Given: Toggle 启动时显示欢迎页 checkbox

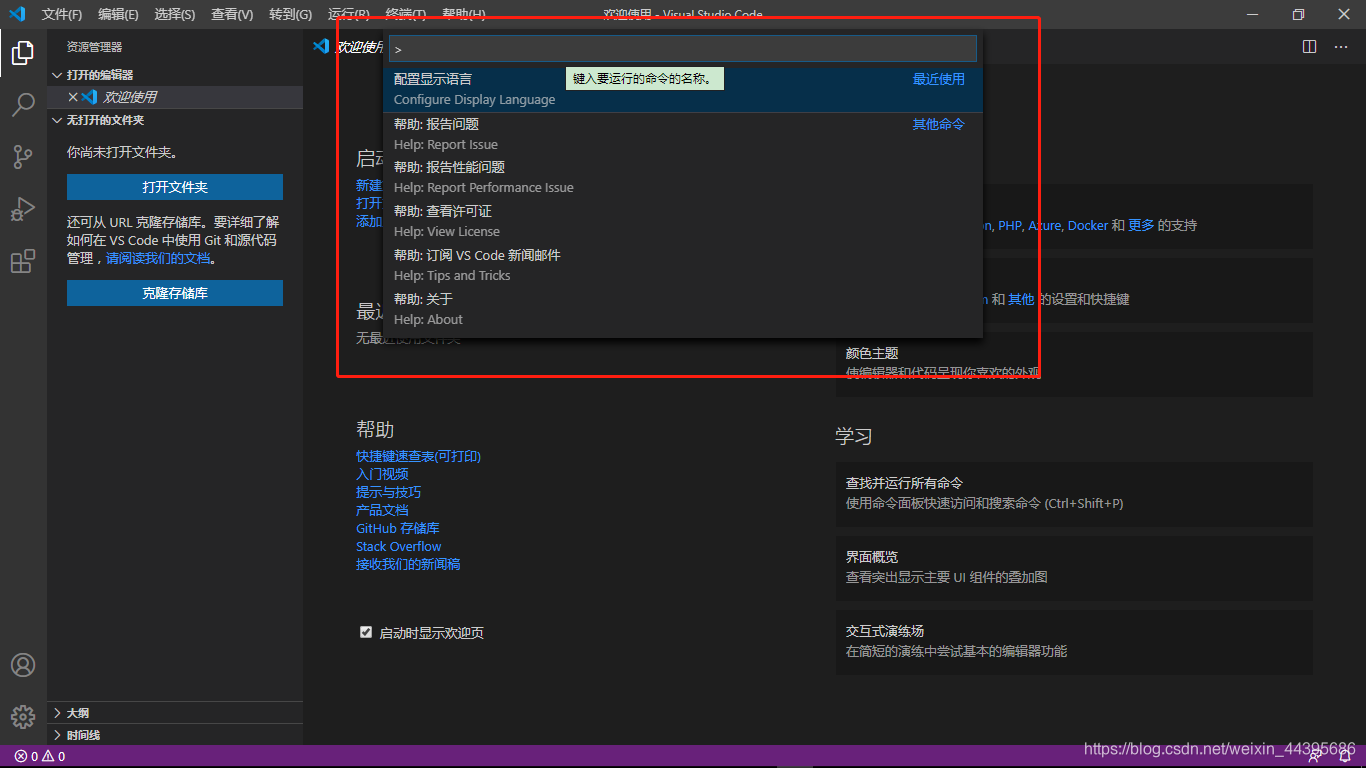Looking at the screenshot, I should click(x=366, y=632).
